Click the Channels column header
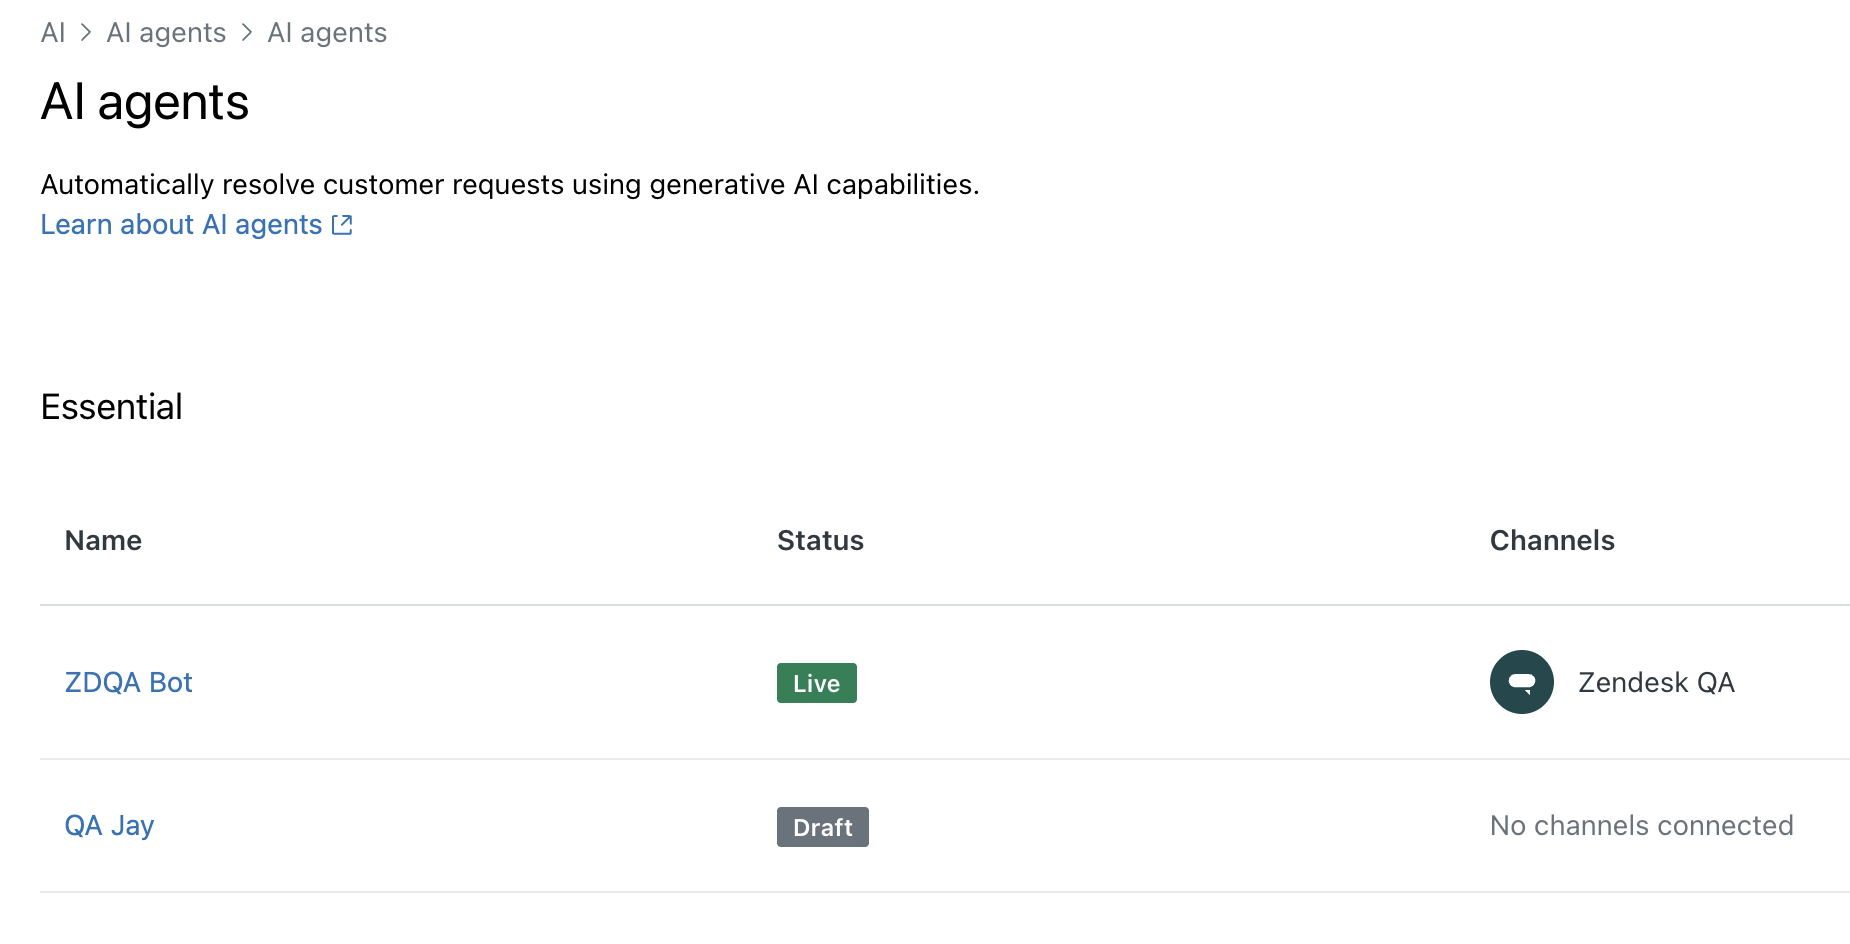 click(x=1552, y=541)
